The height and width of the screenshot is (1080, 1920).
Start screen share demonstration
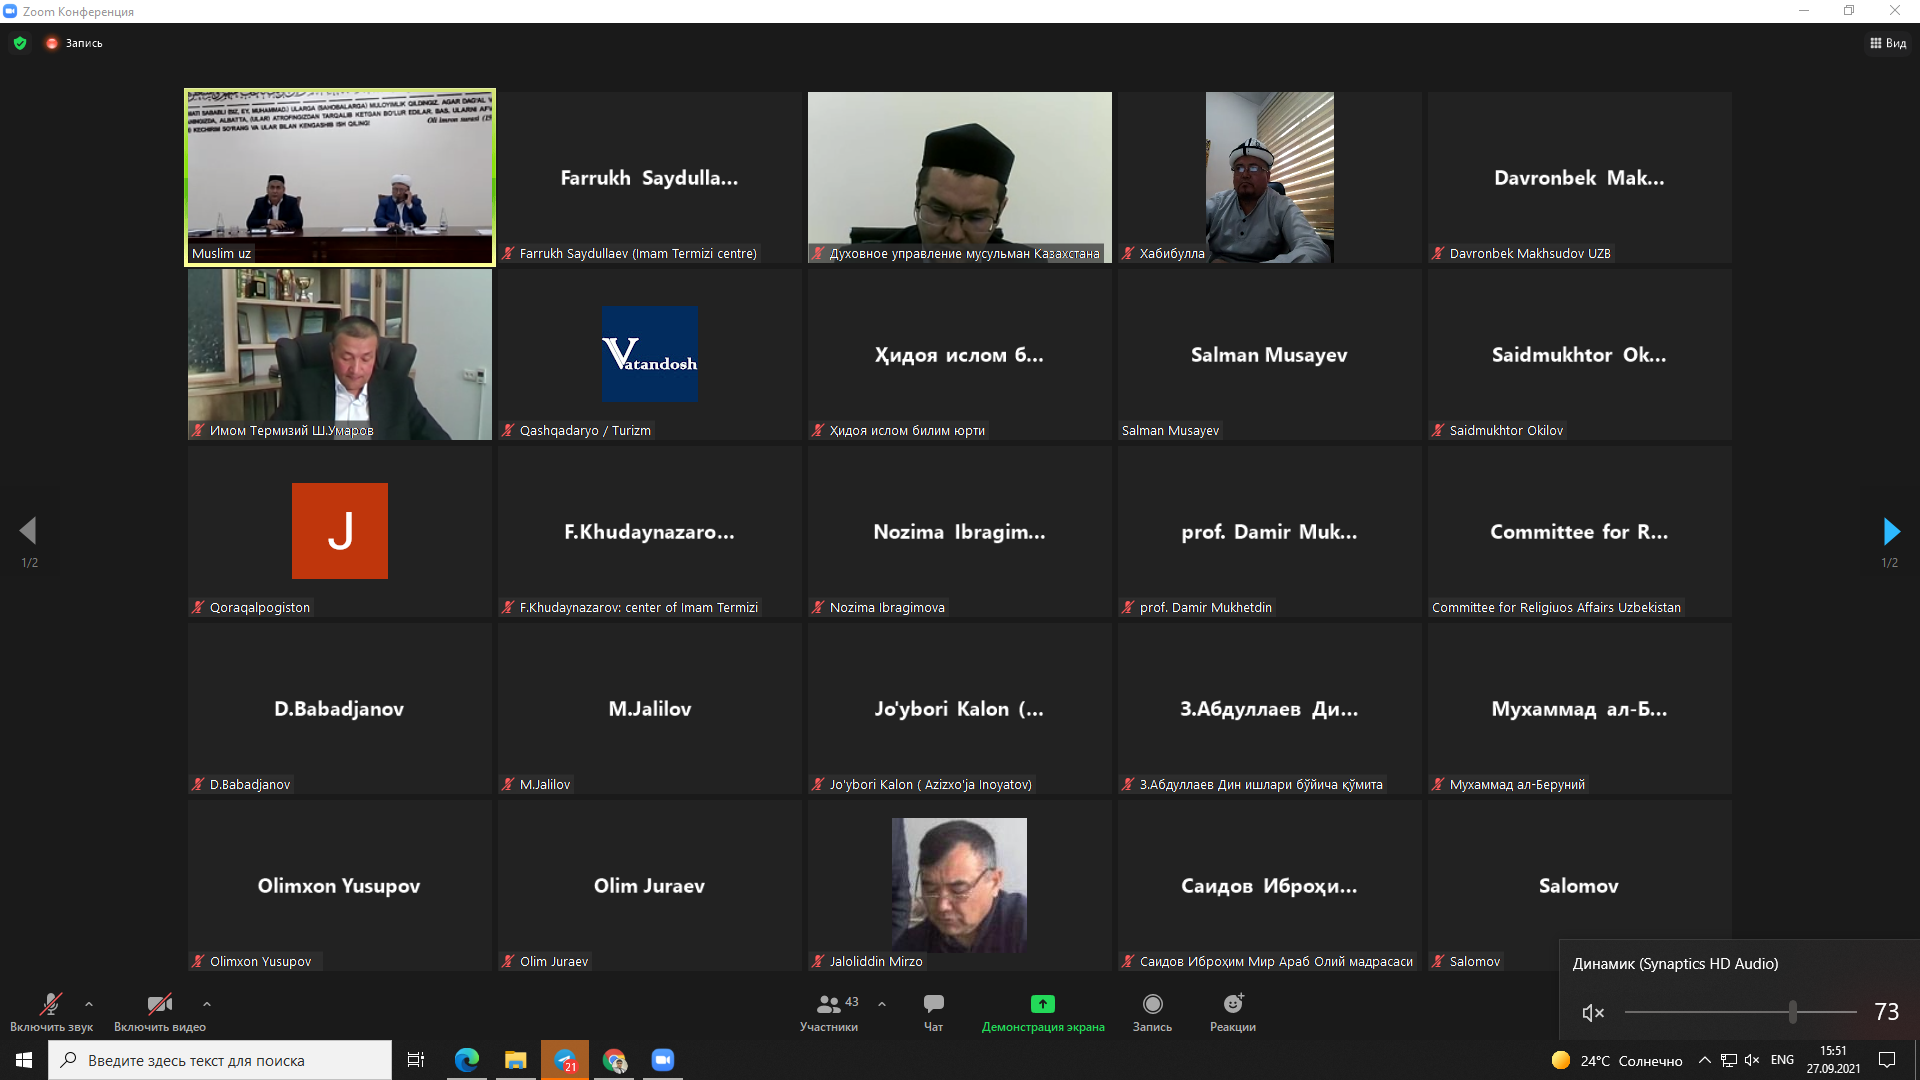point(1043,1005)
